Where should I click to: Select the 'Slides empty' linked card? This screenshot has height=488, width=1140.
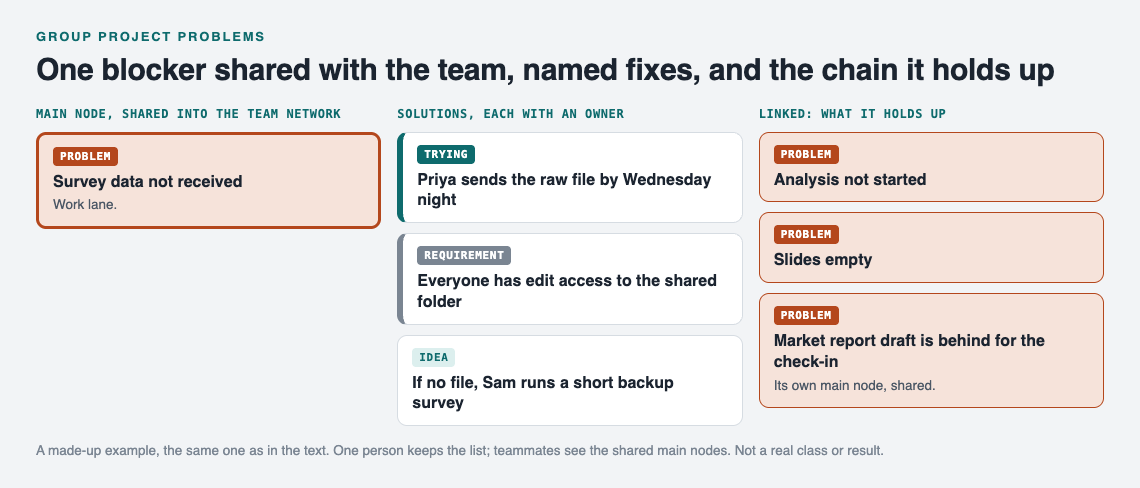coord(931,247)
